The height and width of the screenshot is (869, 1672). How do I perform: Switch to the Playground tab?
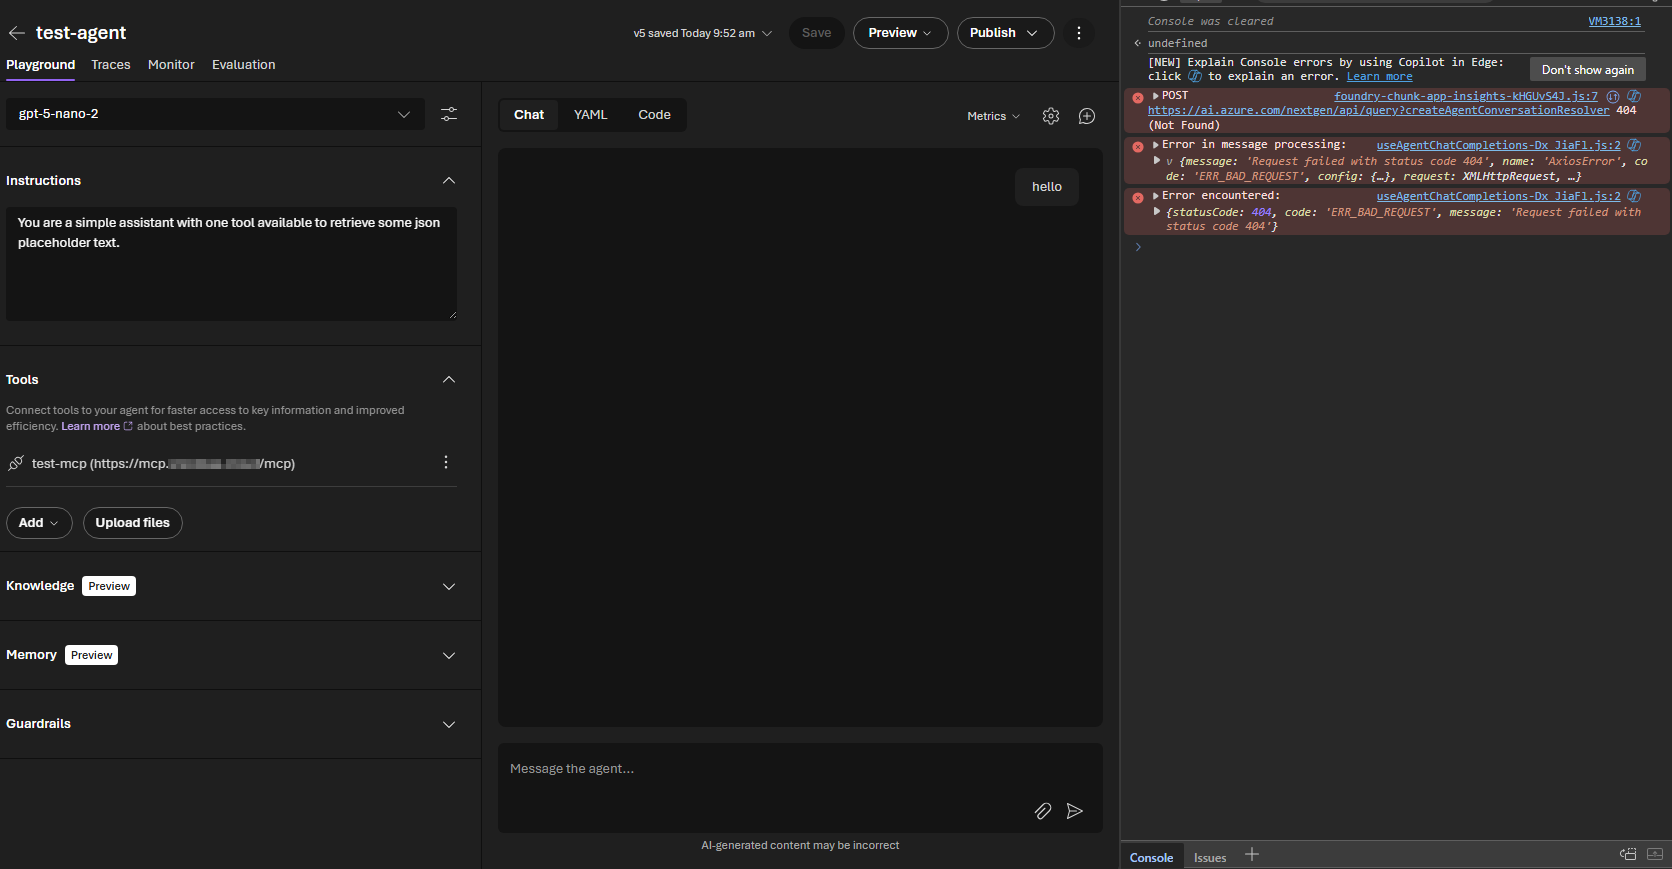(x=40, y=65)
